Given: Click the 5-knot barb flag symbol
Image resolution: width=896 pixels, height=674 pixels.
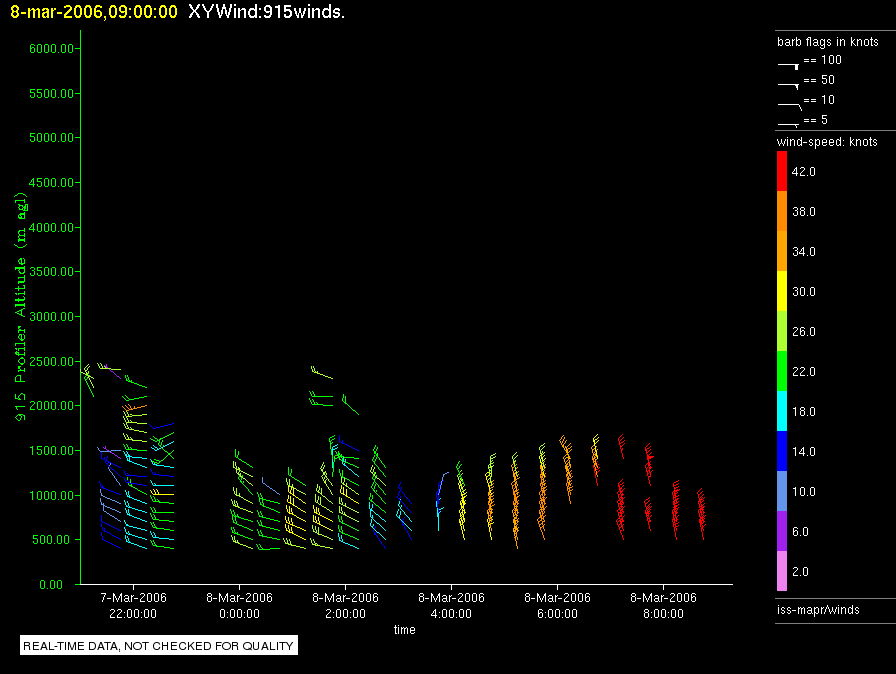Looking at the screenshot, I should (789, 123).
